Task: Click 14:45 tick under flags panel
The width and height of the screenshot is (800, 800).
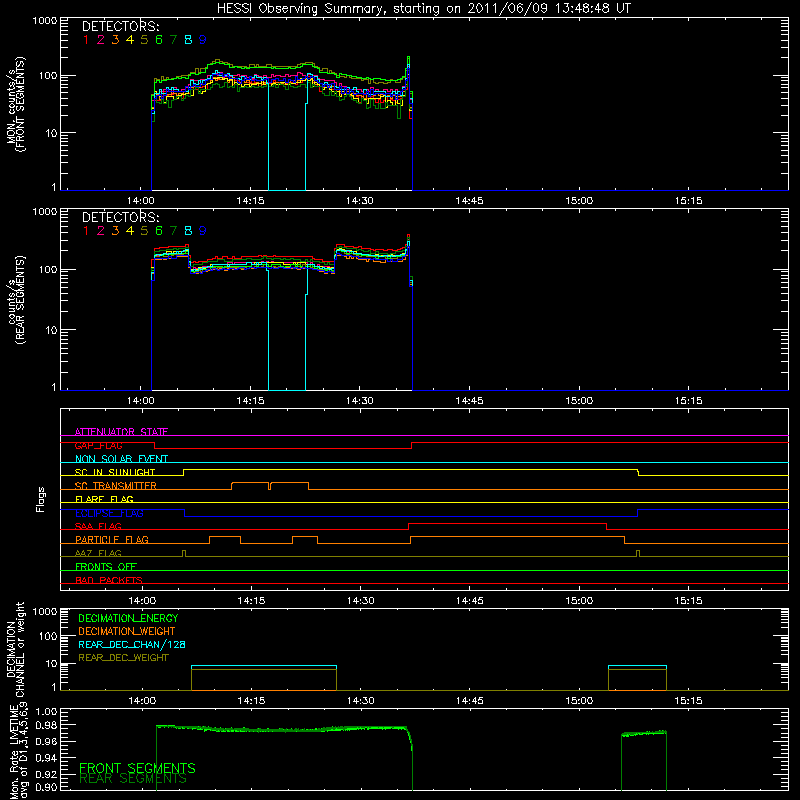Action: (x=469, y=601)
